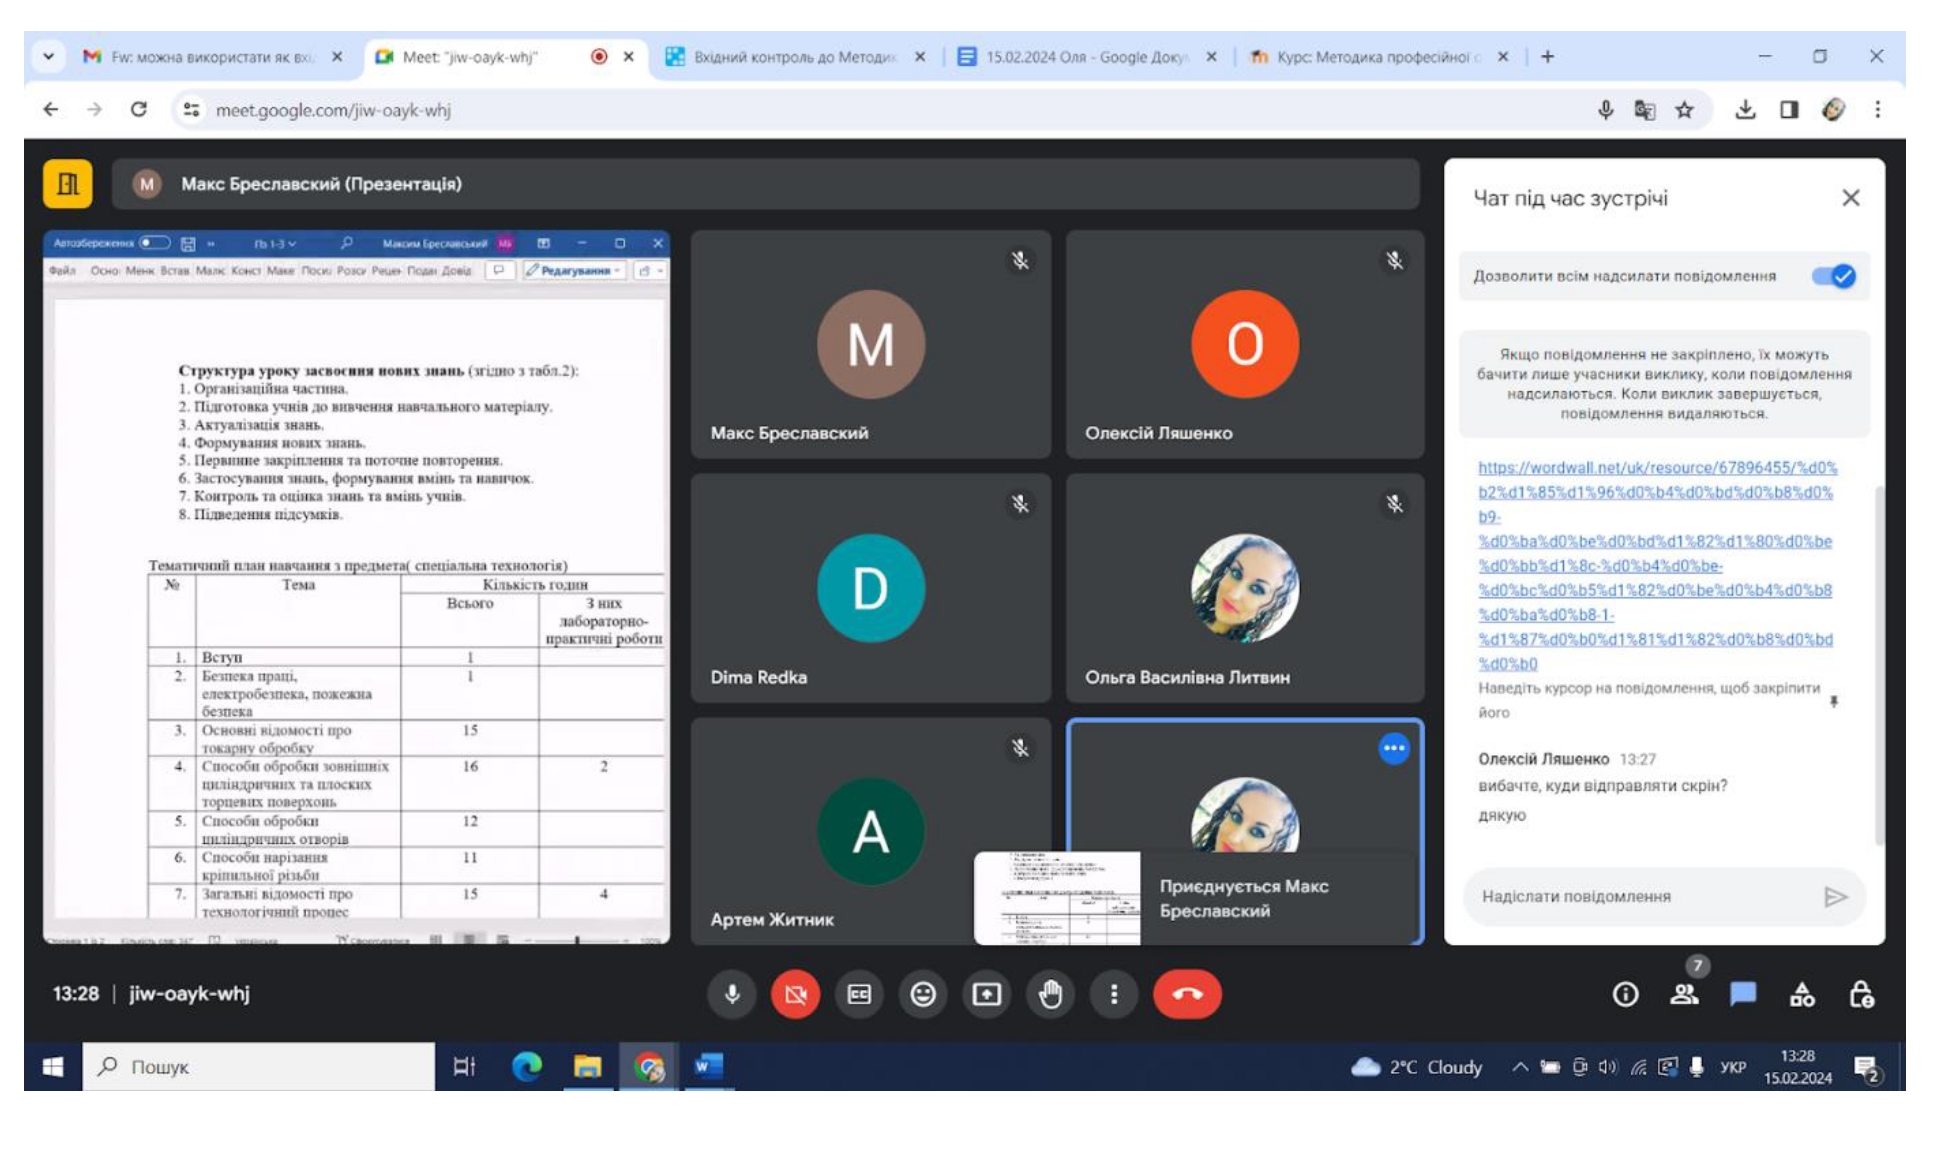Open more options three-dot menu in controls

(1113, 994)
